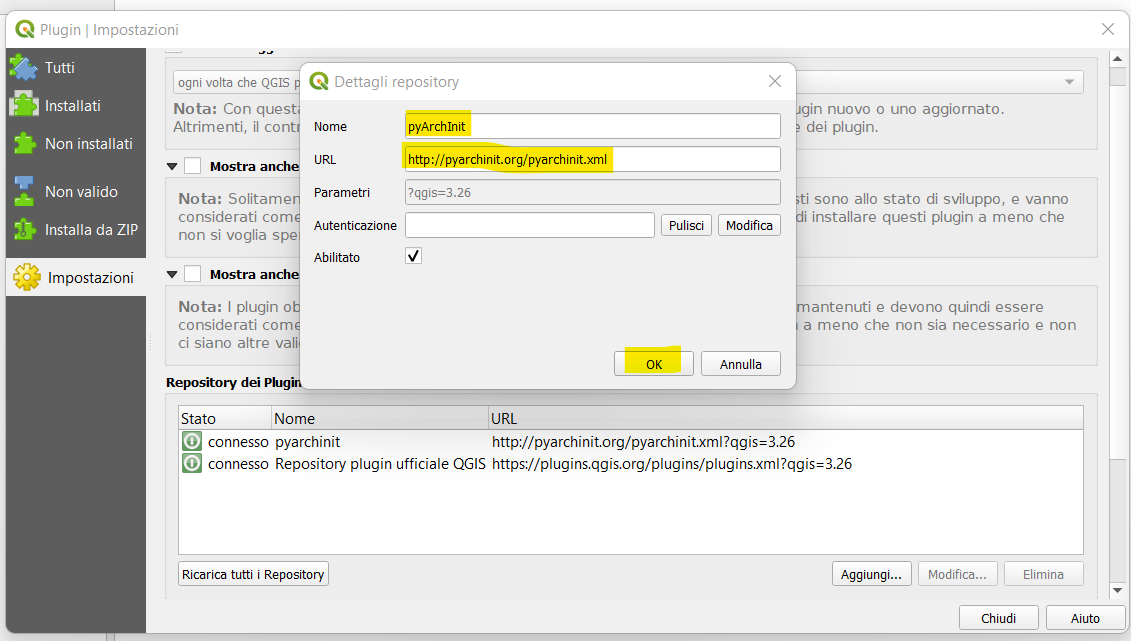
Task: Click the Elimina repository button
Action: (1043, 574)
